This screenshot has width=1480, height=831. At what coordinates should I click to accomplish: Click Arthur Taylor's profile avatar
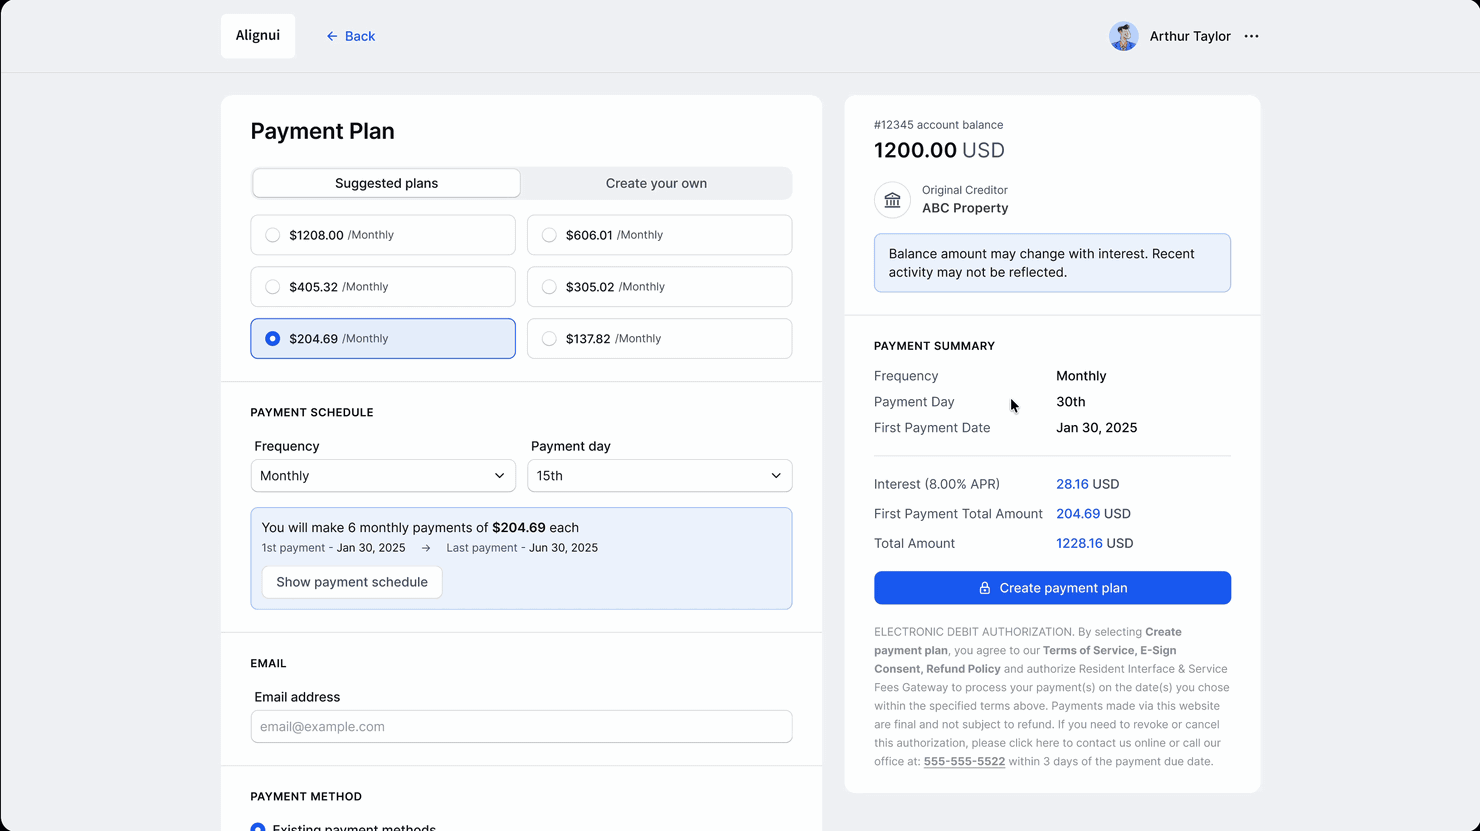click(1123, 36)
